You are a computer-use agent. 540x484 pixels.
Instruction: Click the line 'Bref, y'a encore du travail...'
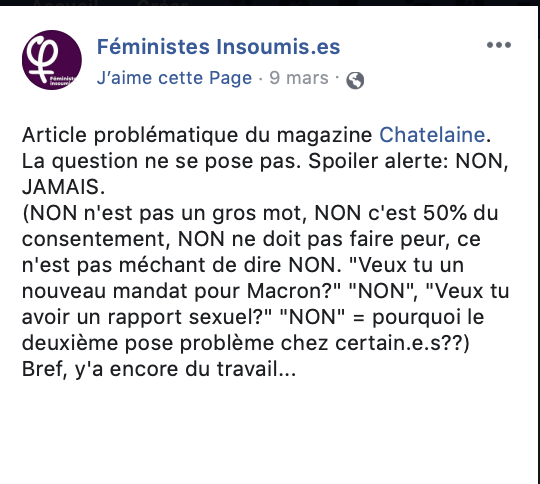pyautogui.click(x=159, y=369)
